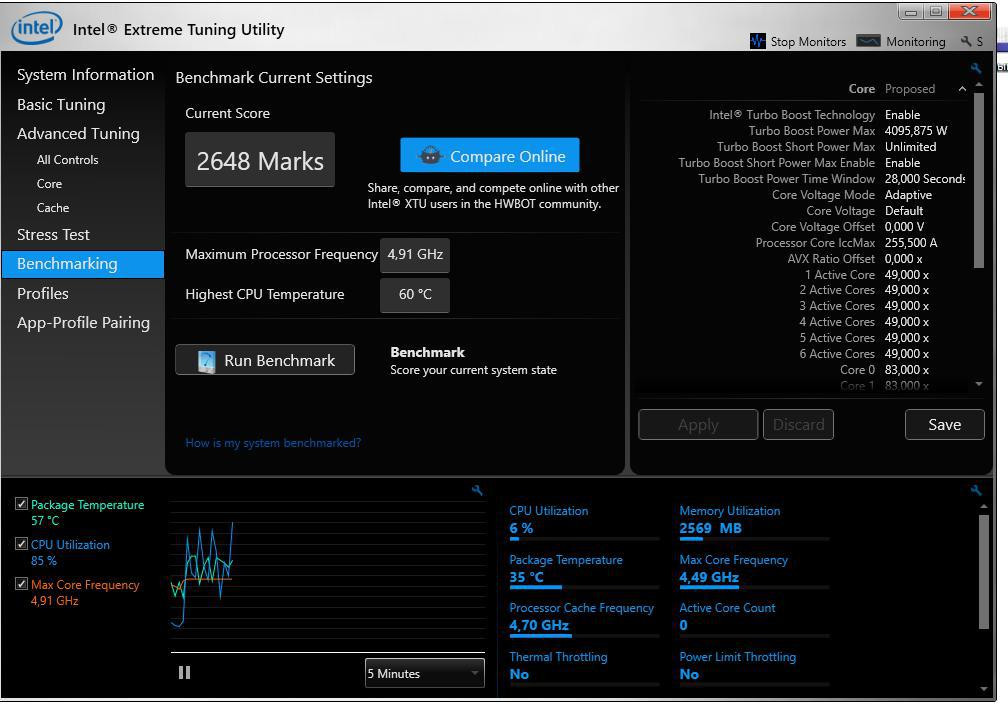
Task: Click the monitoring line graph area
Action: (328, 575)
